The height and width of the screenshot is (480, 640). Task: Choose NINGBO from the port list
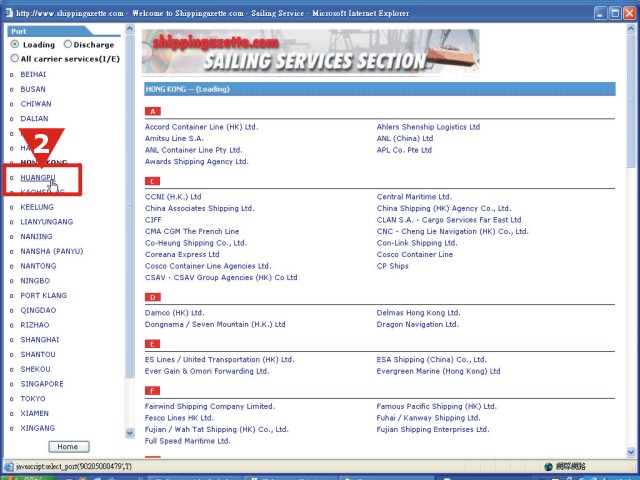point(35,281)
